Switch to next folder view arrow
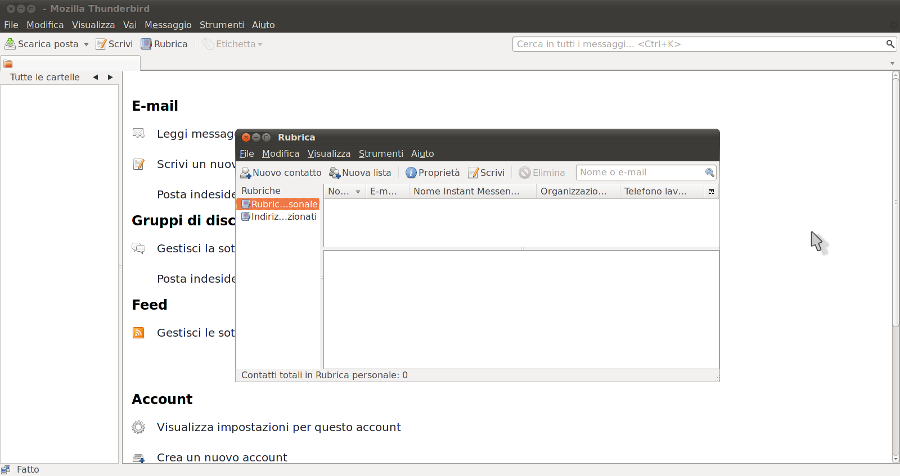This screenshot has width=900, height=476. (110, 77)
